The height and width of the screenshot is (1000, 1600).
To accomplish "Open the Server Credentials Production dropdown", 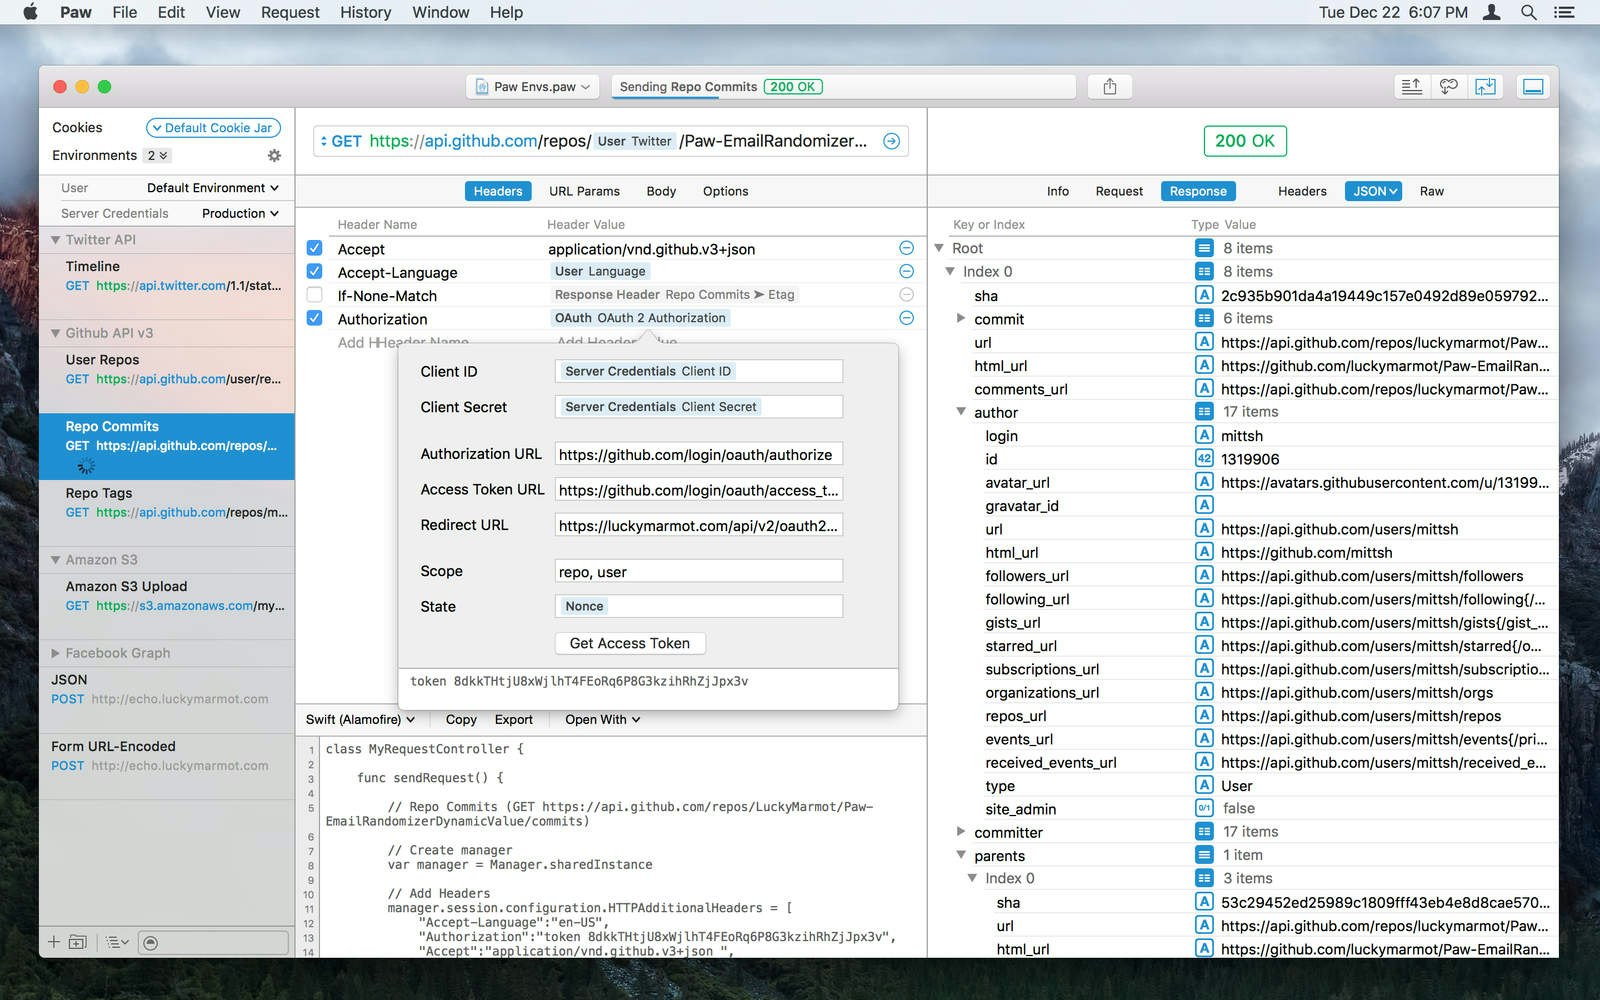I will click(x=240, y=213).
